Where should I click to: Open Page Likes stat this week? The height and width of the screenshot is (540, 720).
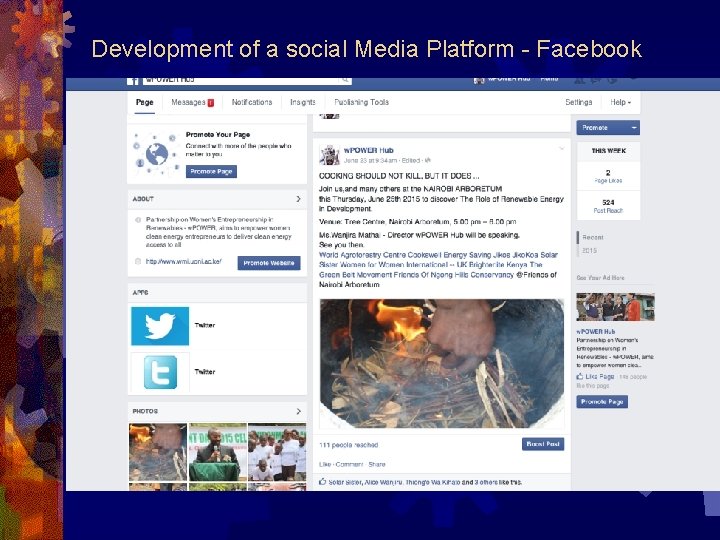608,176
